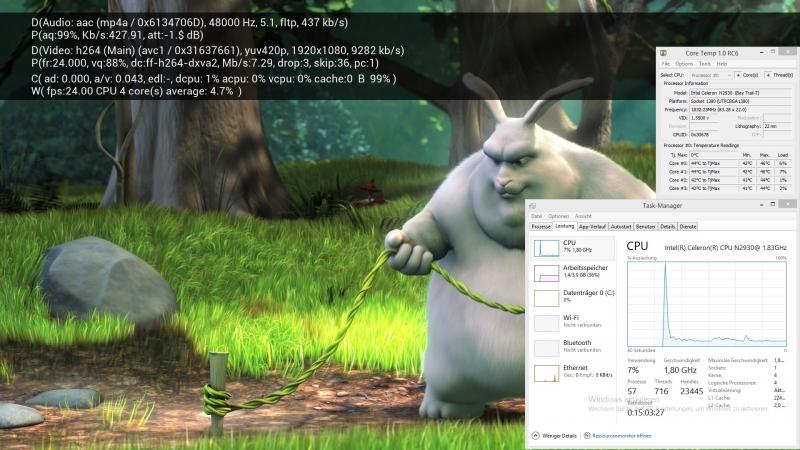The height and width of the screenshot is (450, 800).
Task: Select the Datenträger 0 (C:) sidebar entry
Action: (x=572, y=297)
